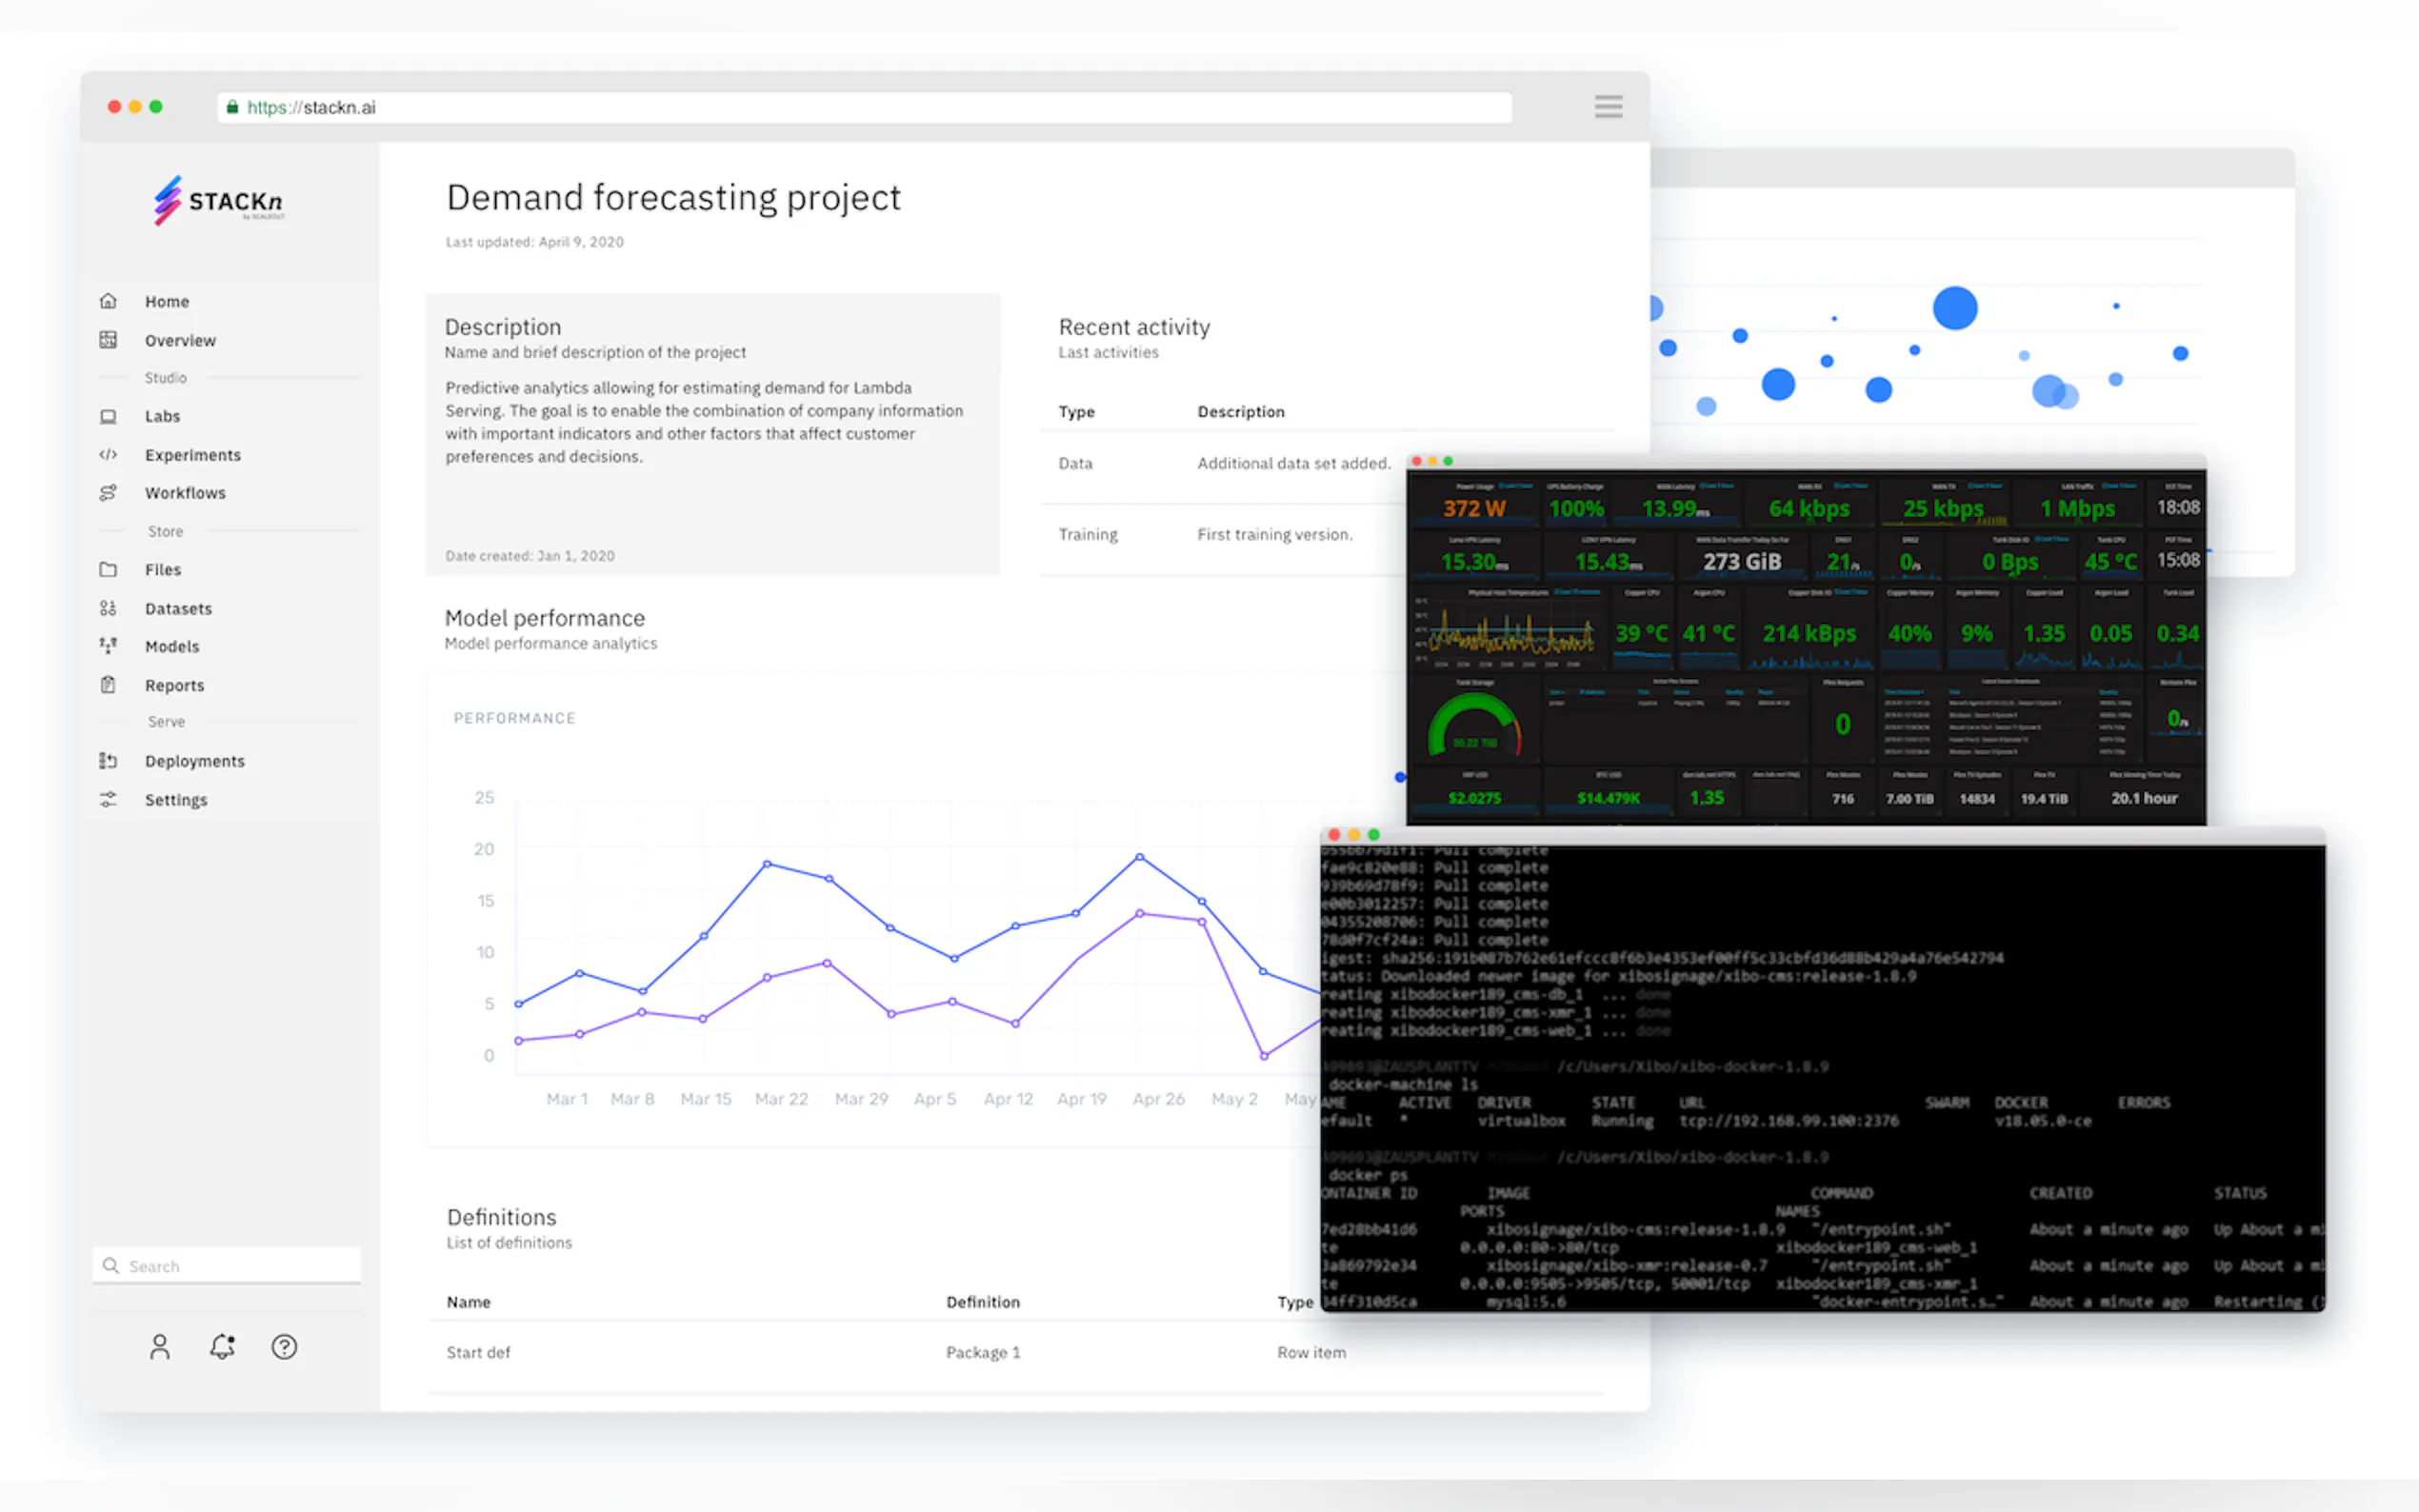Open the notifications bell icon
Screen dimensions: 2419x1512
pos(222,1347)
